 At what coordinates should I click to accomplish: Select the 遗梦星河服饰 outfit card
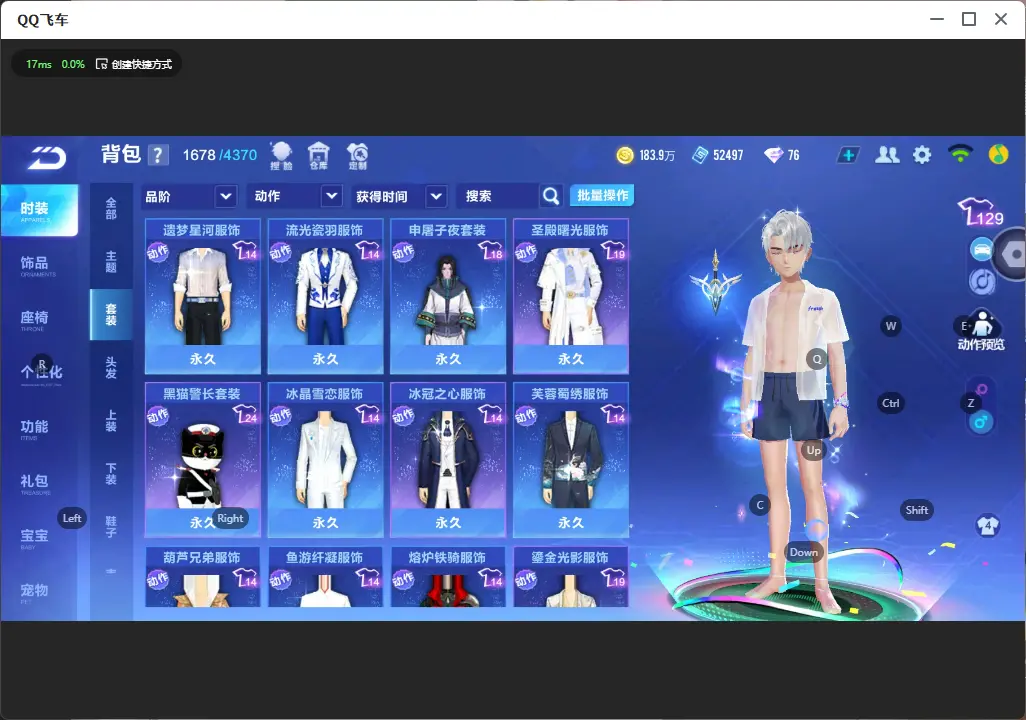(203, 296)
